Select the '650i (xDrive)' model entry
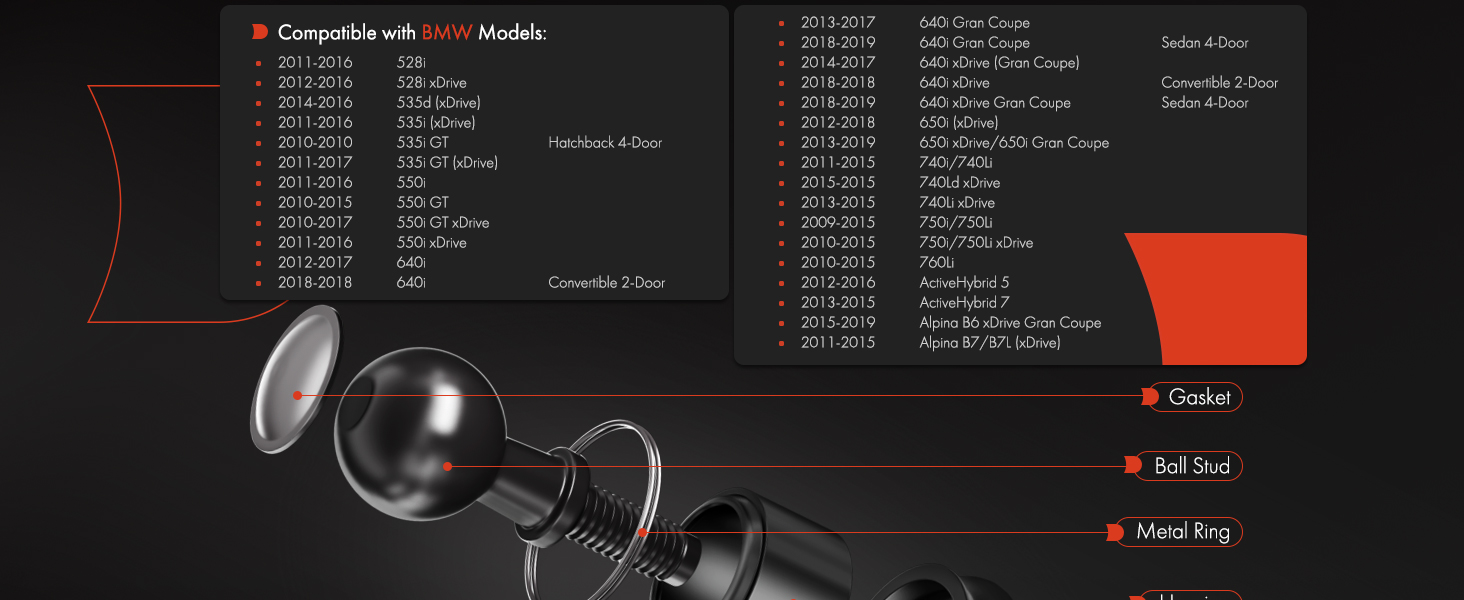Screen dimensions: 1464x600 point(958,123)
